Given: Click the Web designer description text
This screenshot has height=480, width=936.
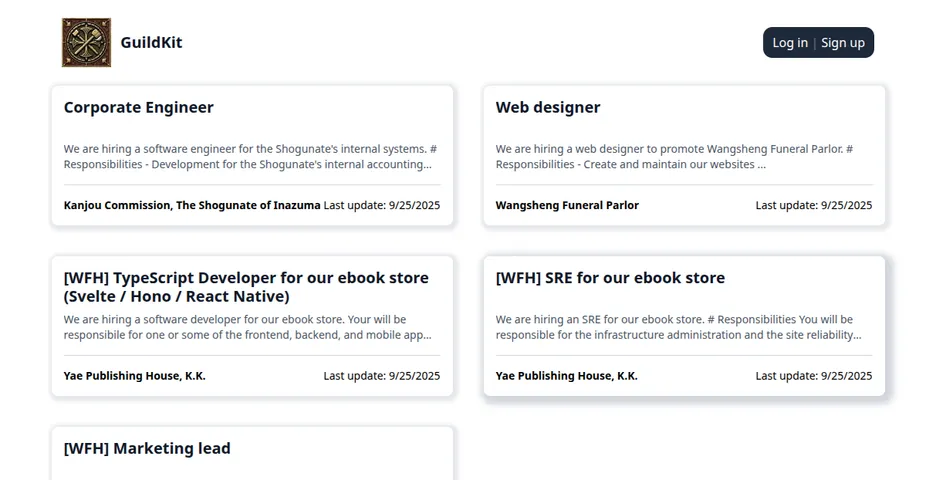Looking at the screenshot, I should click(674, 156).
